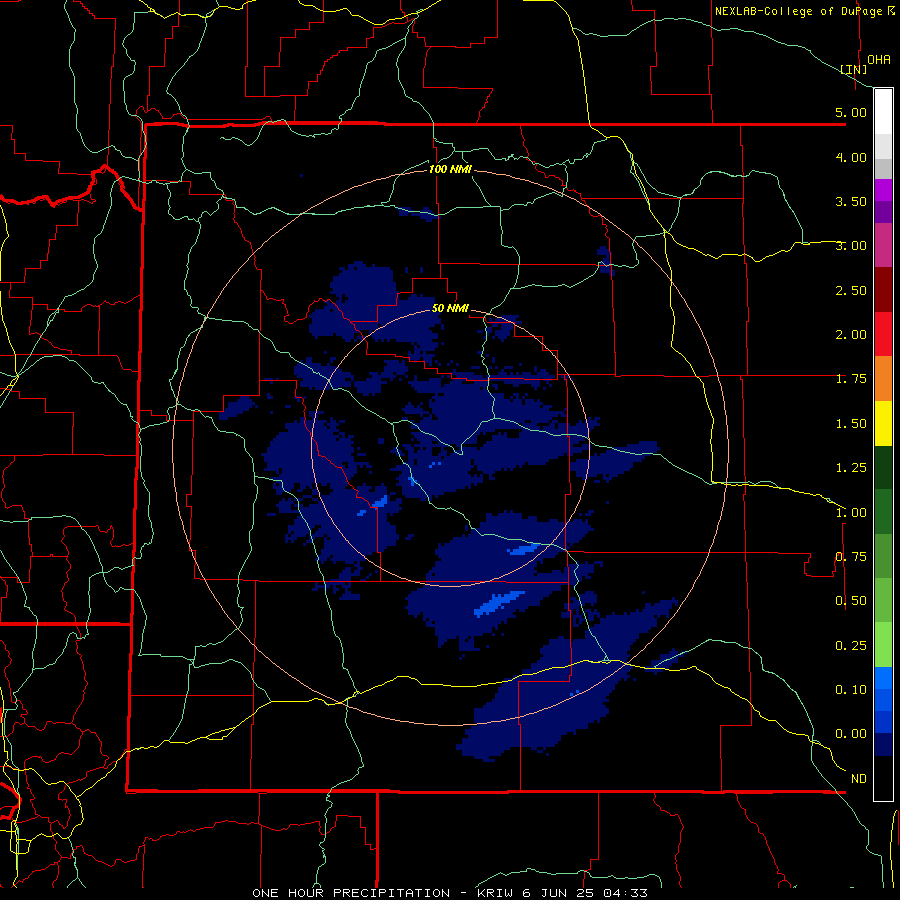The width and height of the screenshot is (900, 900).
Task: Pick the black ND color scale segment
Action: pos(883,778)
